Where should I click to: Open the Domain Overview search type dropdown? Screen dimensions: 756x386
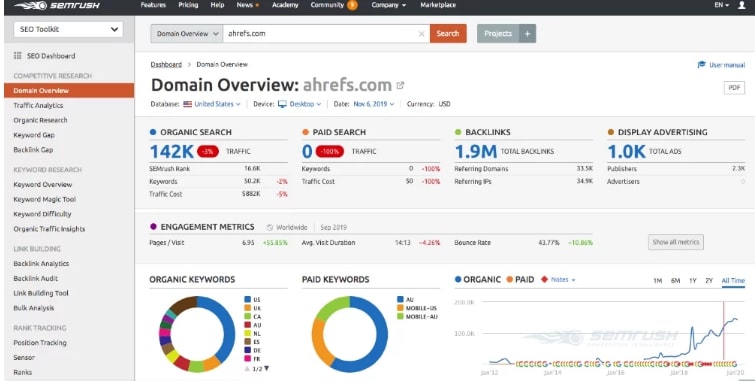click(187, 34)
